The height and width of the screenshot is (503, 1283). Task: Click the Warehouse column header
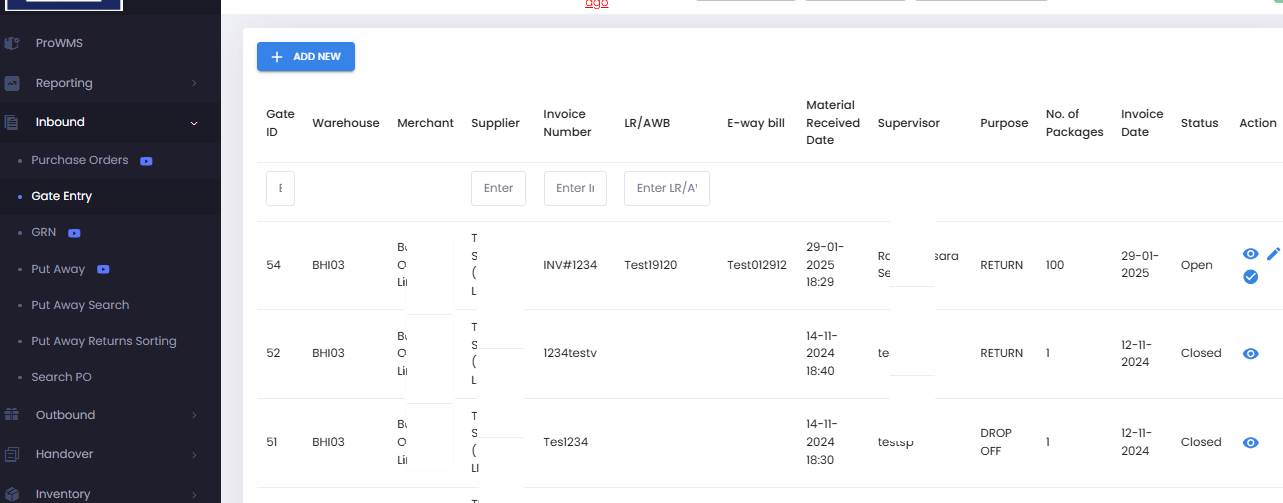[346, 123]
